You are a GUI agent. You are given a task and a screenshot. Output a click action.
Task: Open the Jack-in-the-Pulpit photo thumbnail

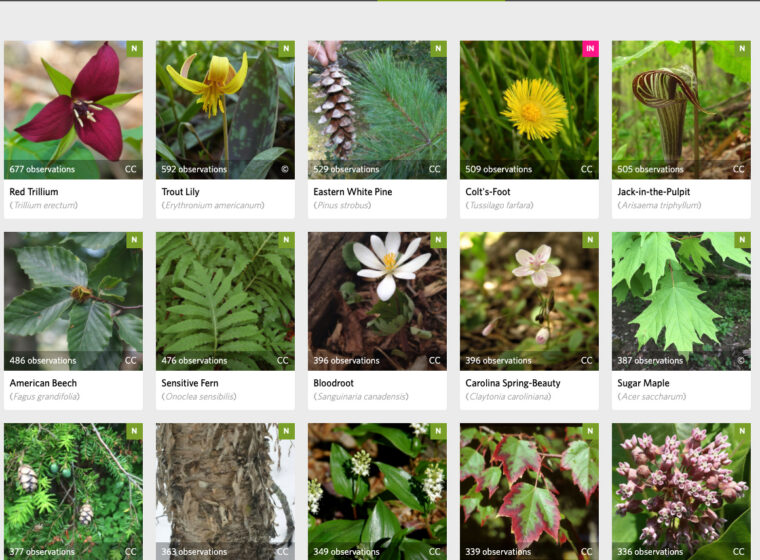[x=681, y=110]
